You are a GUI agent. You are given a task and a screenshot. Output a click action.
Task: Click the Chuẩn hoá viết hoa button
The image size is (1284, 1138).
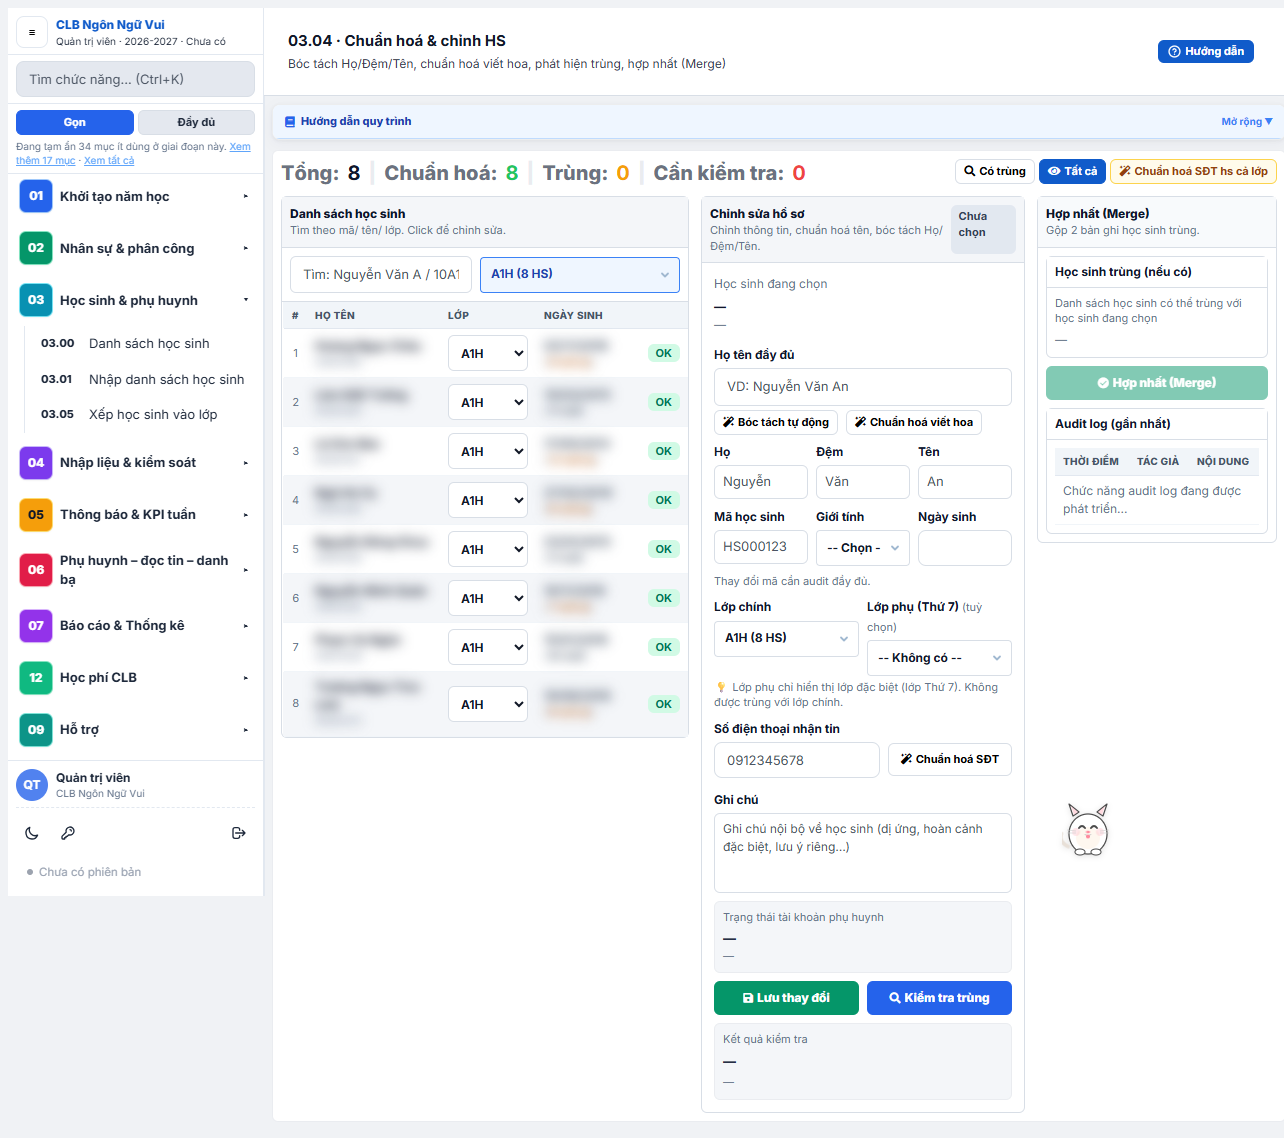914,422
